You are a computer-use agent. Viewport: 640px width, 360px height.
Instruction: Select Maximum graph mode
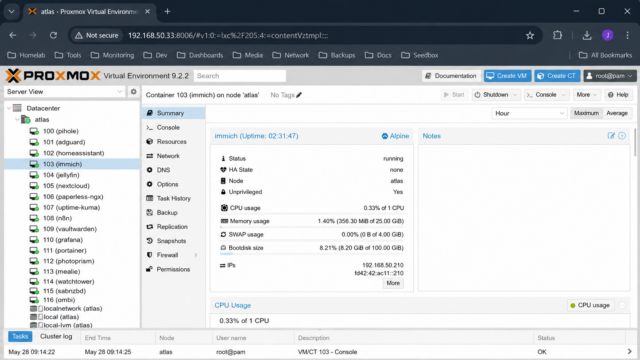586,113
